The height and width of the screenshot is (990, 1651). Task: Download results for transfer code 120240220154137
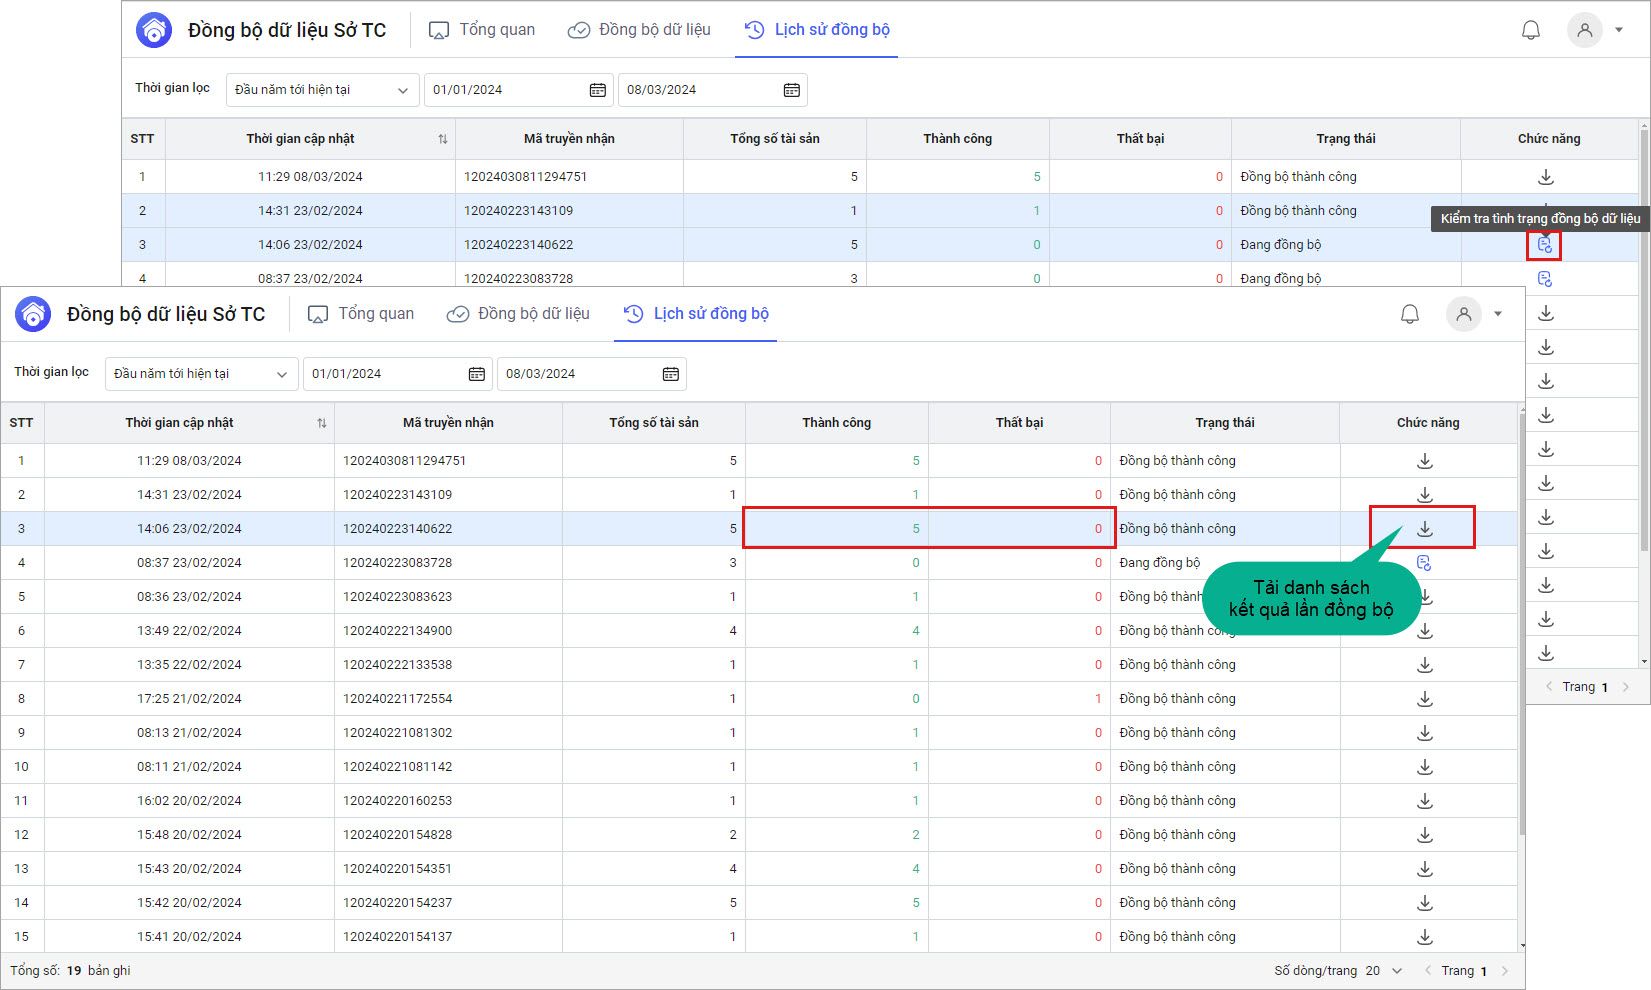click(x=1425, y=937)
